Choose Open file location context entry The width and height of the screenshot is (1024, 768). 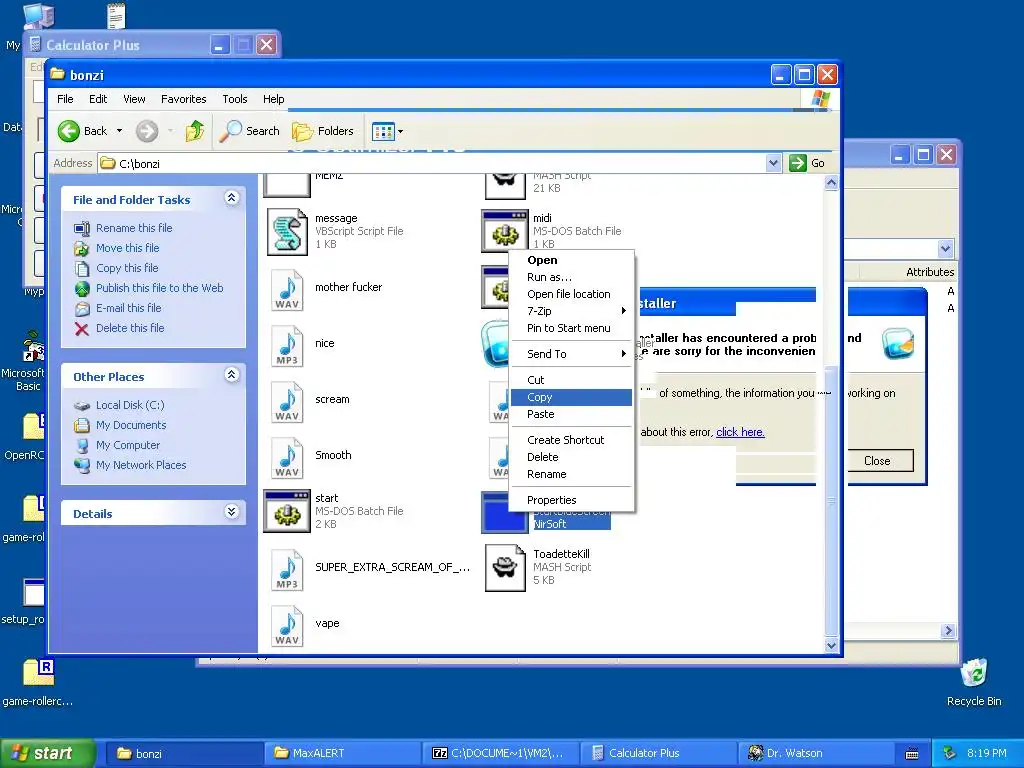point(571,294)
